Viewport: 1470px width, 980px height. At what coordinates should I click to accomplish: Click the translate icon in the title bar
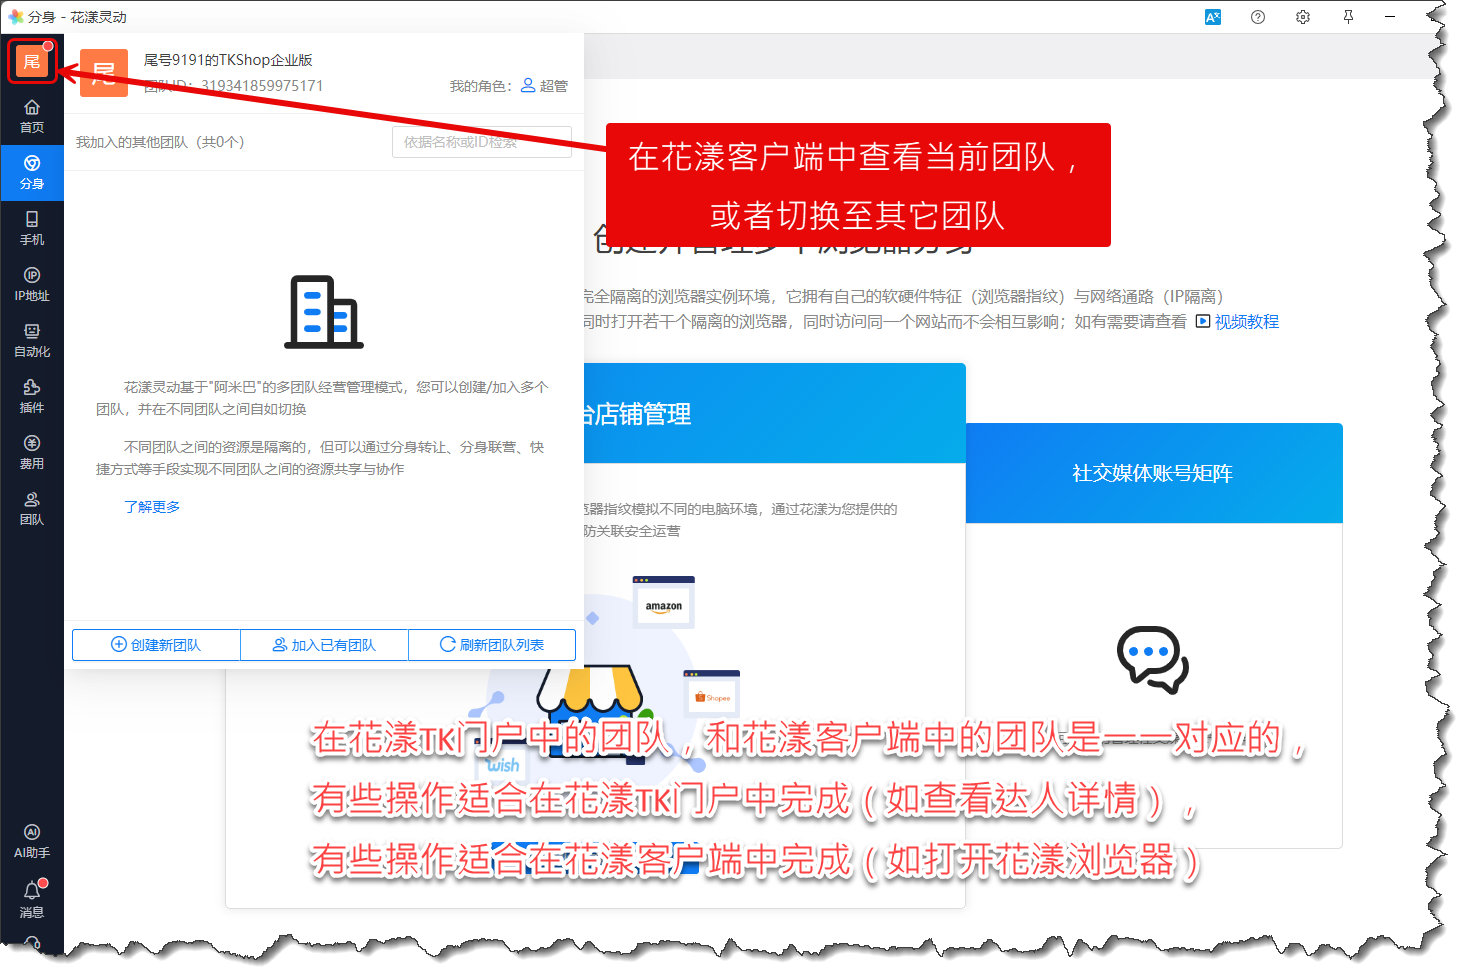click(1213, 17)
